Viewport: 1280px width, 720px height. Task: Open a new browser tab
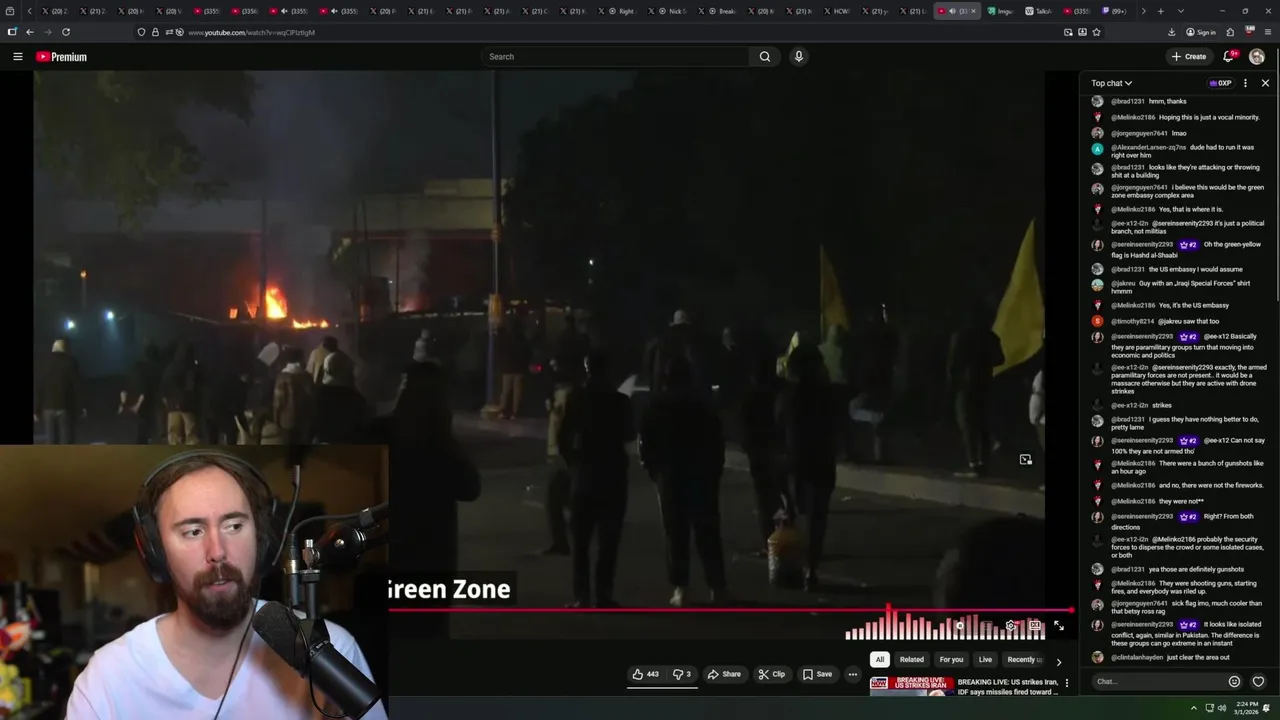click(1160, 11)
